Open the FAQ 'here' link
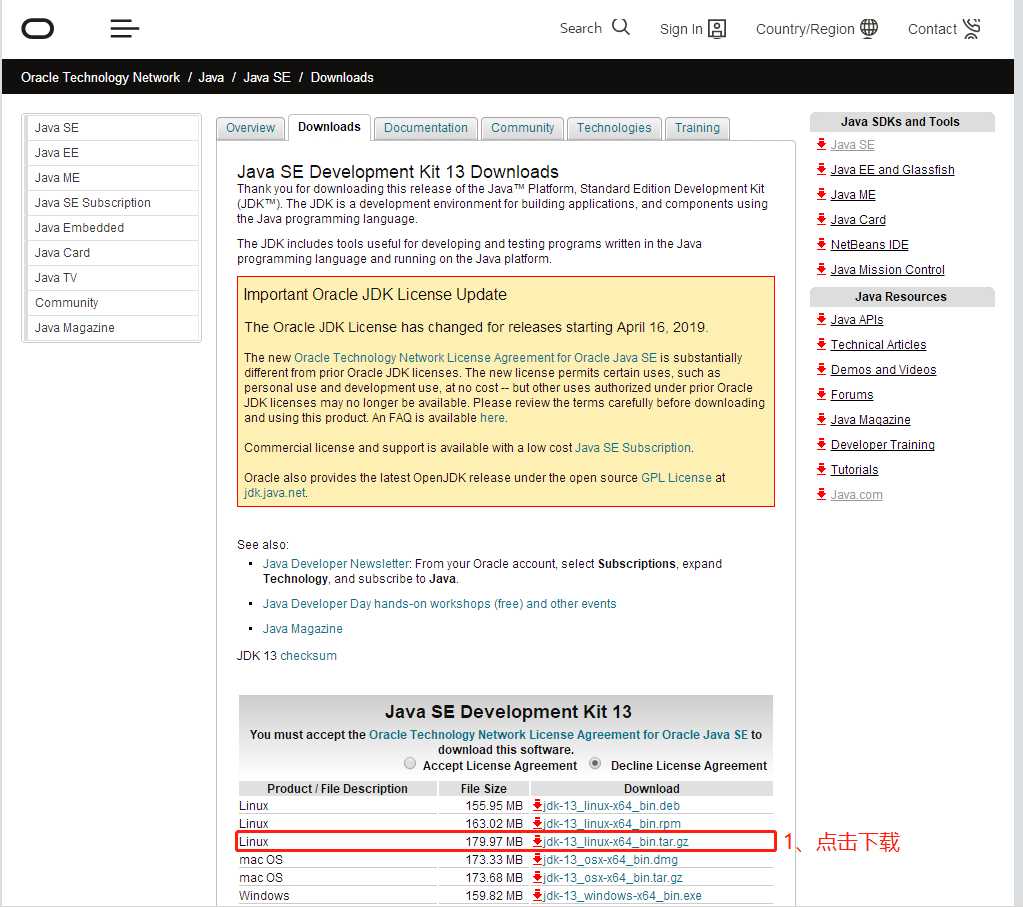Image resolution: width=1023 pixels, height=907 pixels. tap(493, 418)
